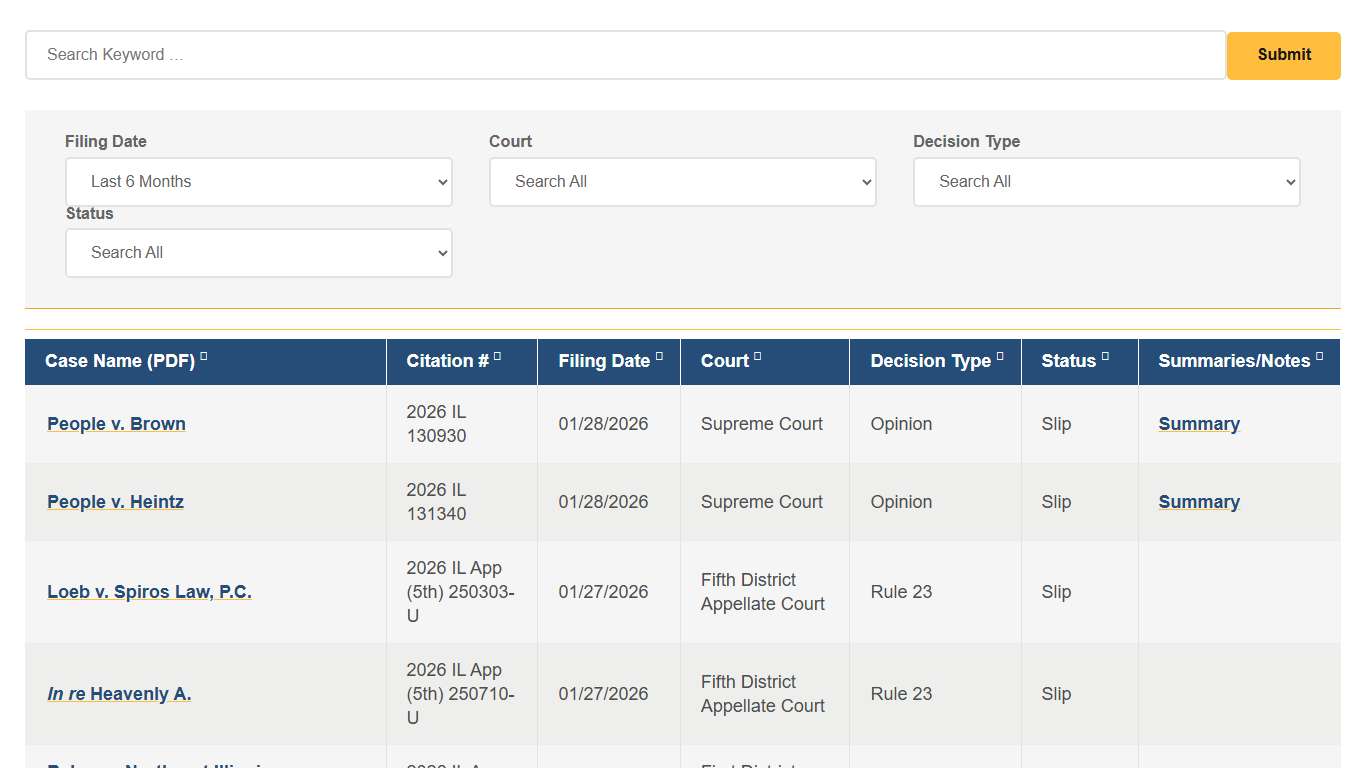Expand the Status filter dropdown
The width and height of the screenshot is (1366, 768).
(259, 253)
